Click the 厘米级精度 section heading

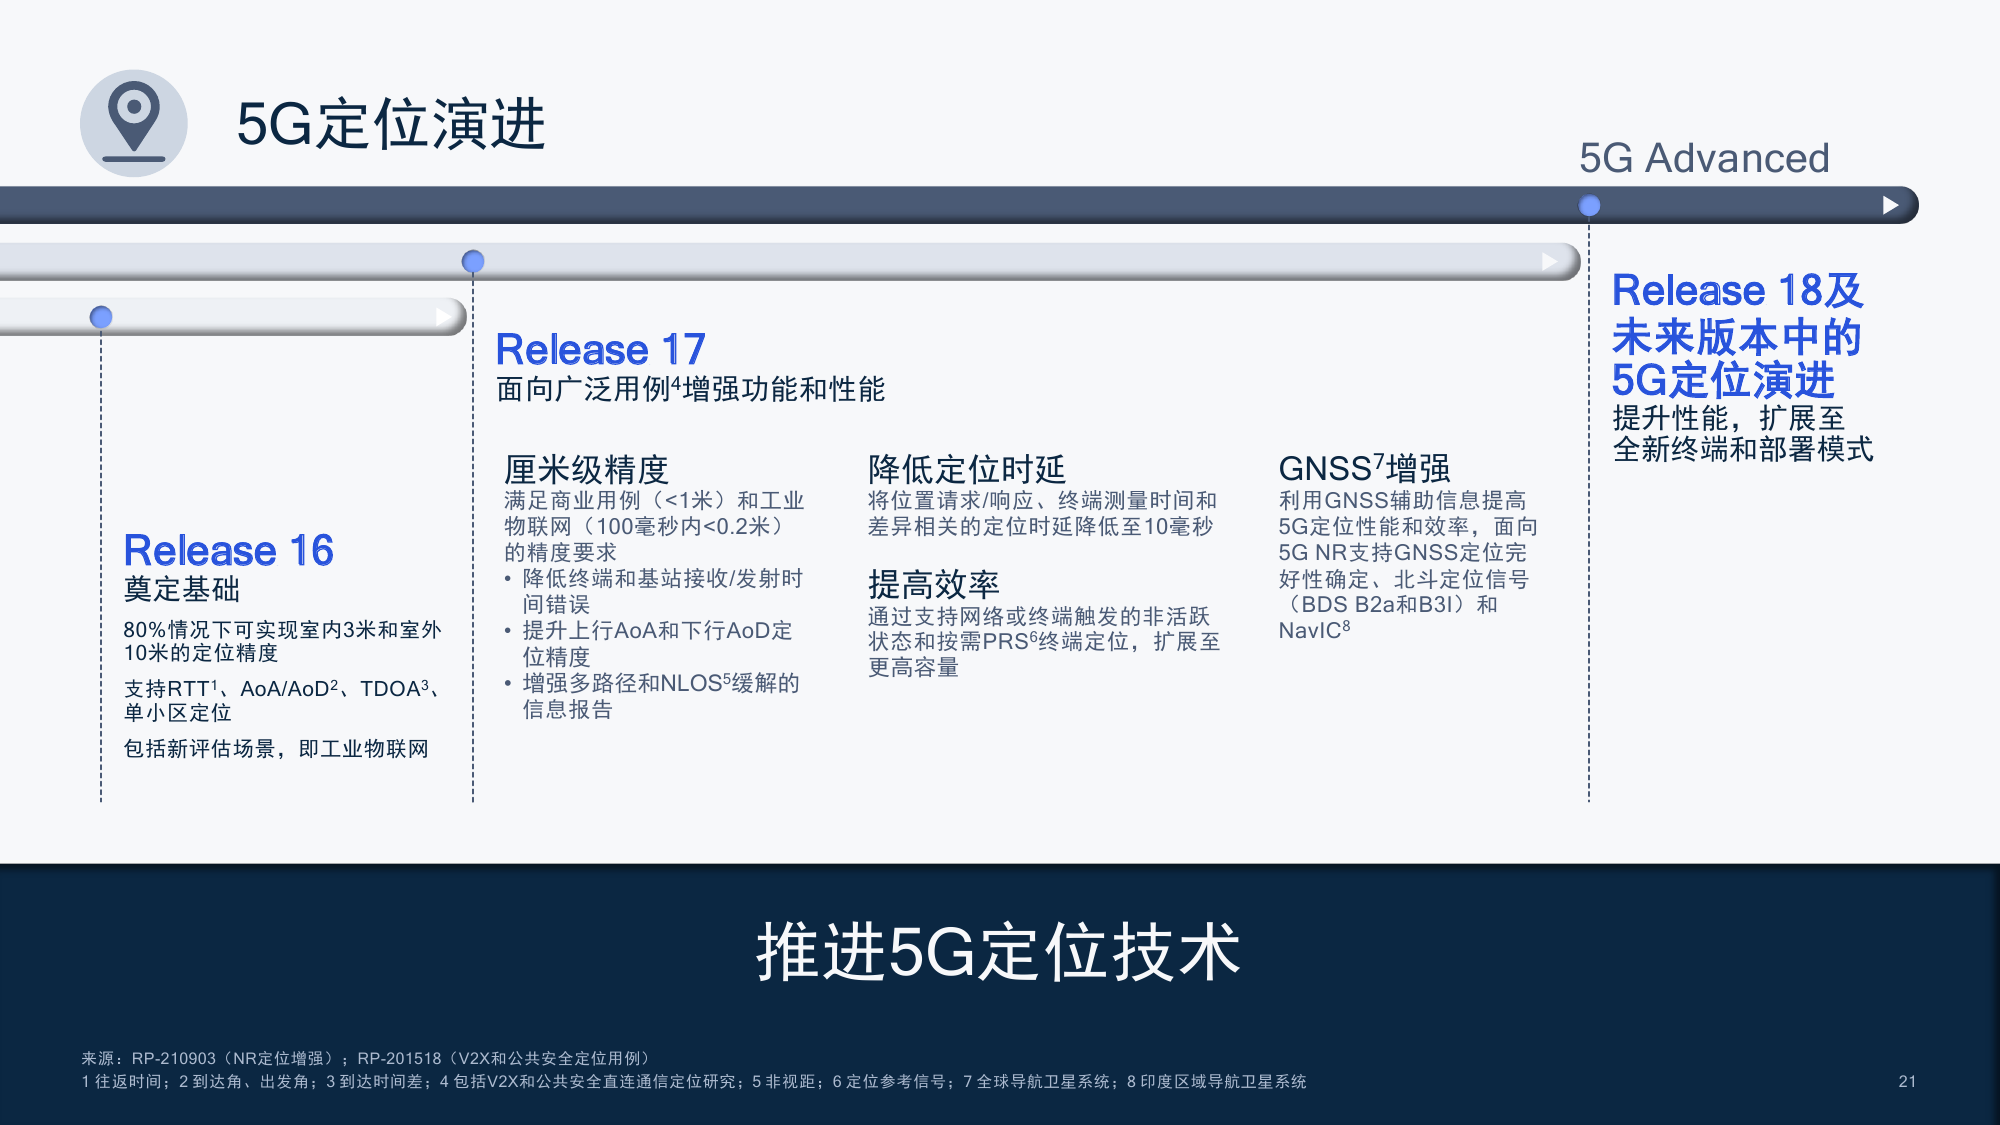[586, 468]
